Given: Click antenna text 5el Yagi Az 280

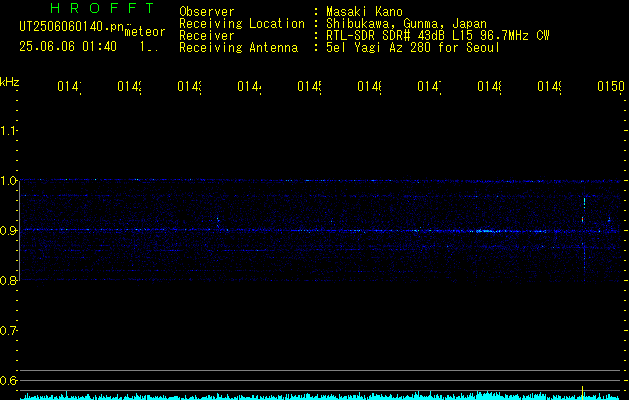Looking at the screenshot, I should coord(380,48).
